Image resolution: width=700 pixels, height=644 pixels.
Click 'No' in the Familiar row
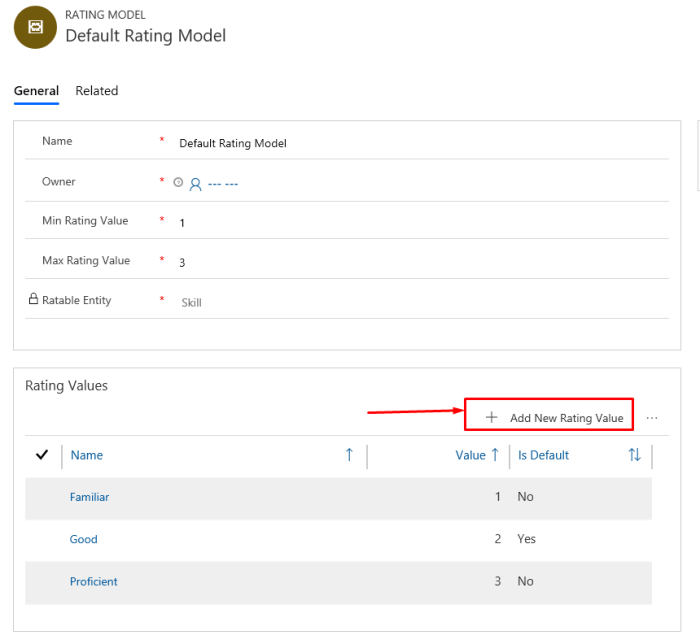click(x=525, y=497)
